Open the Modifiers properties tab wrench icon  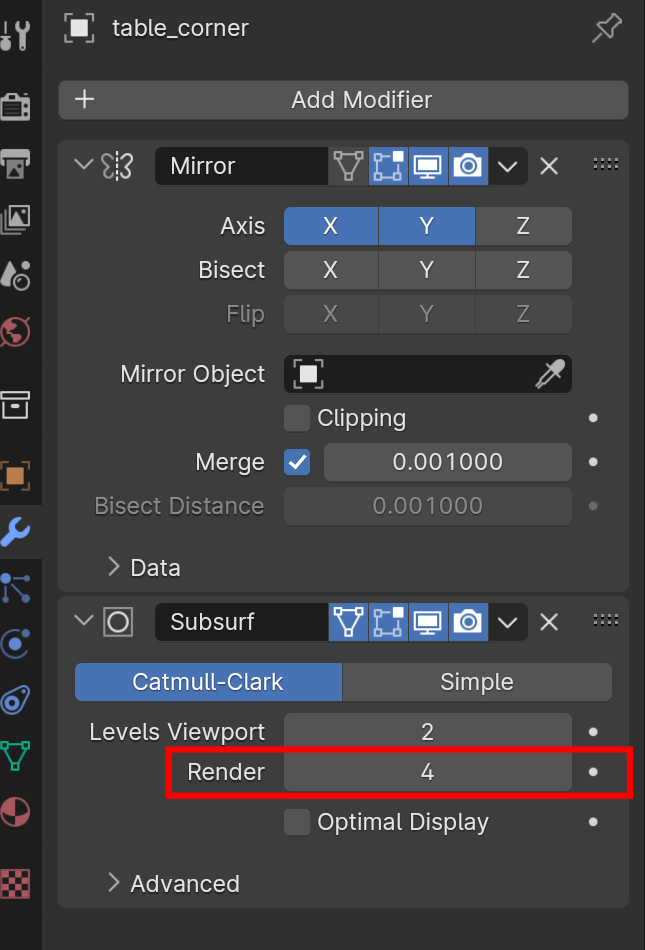click(17, 531)
